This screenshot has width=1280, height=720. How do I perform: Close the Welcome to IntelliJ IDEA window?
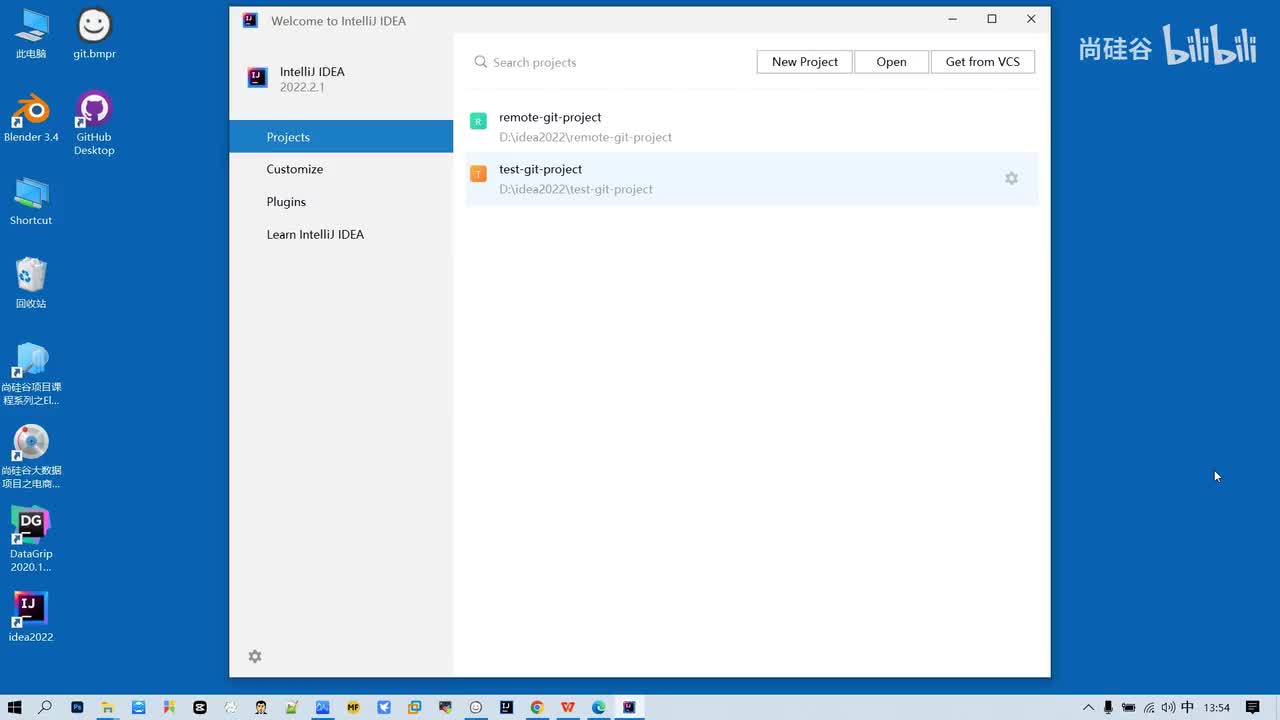pos(1031,19)
